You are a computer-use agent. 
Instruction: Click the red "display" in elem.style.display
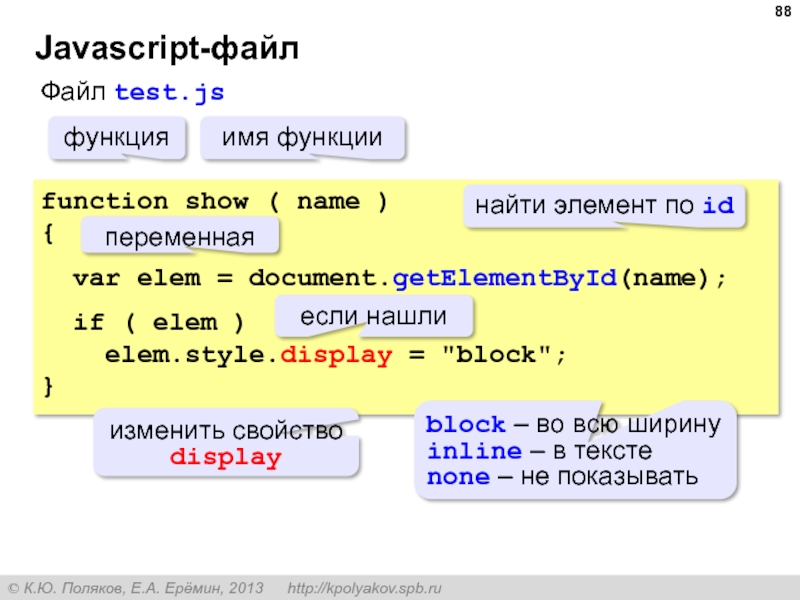[337, 356]
